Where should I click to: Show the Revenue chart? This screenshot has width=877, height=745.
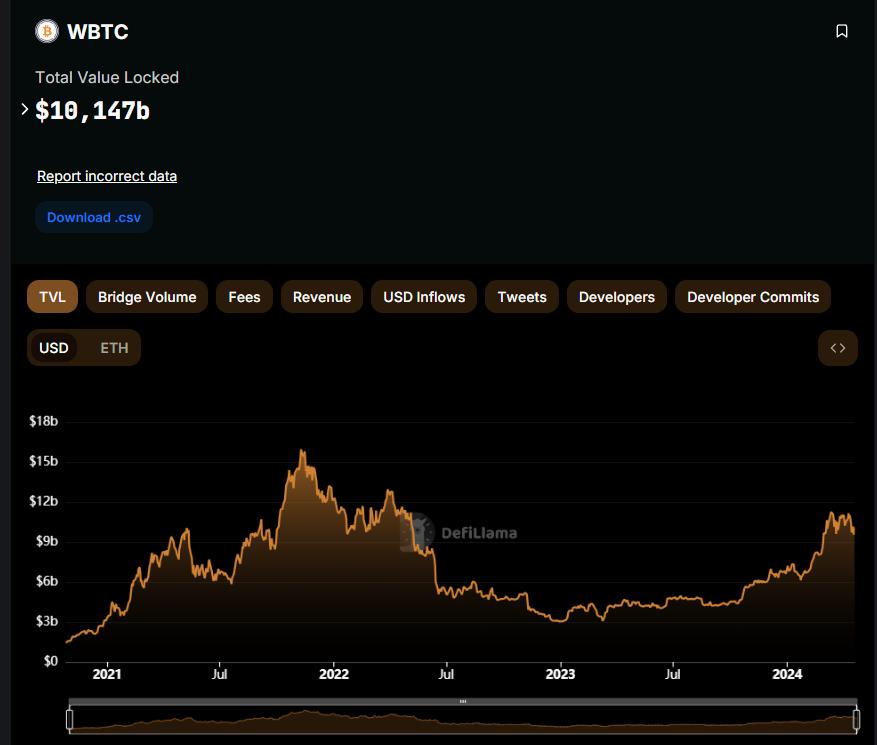(x=322, y=296)
